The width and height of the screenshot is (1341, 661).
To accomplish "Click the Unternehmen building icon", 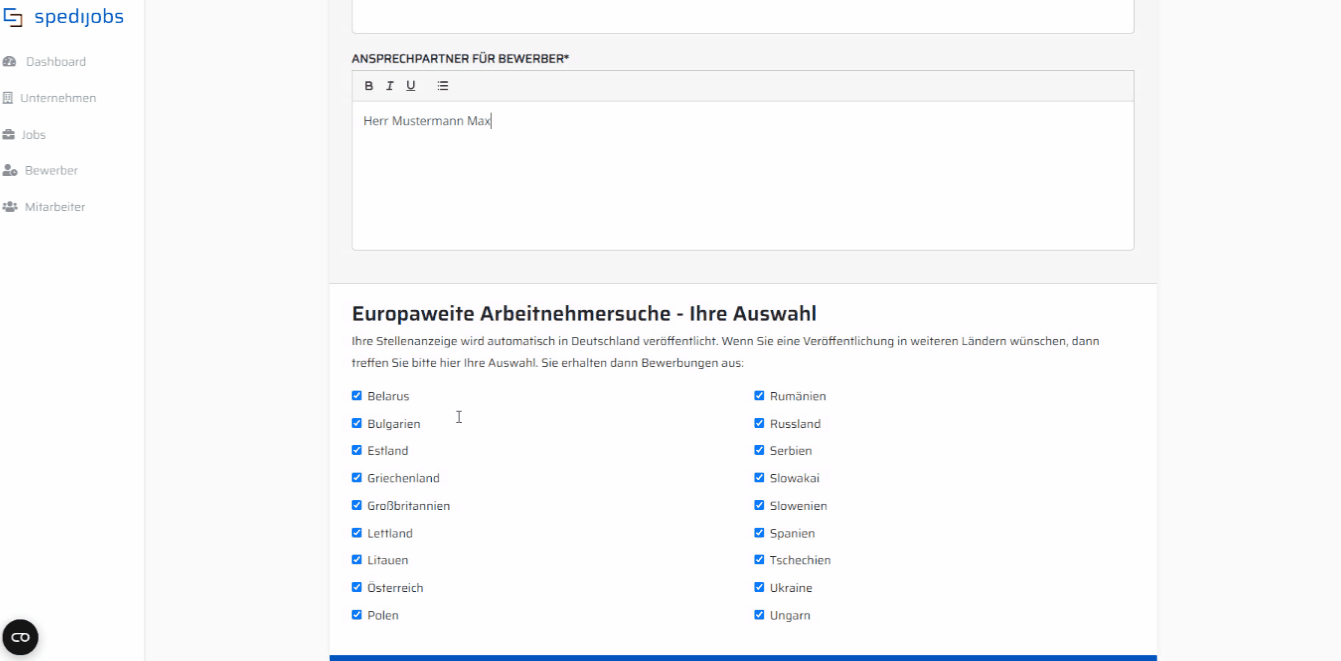I will coord(9,98).
